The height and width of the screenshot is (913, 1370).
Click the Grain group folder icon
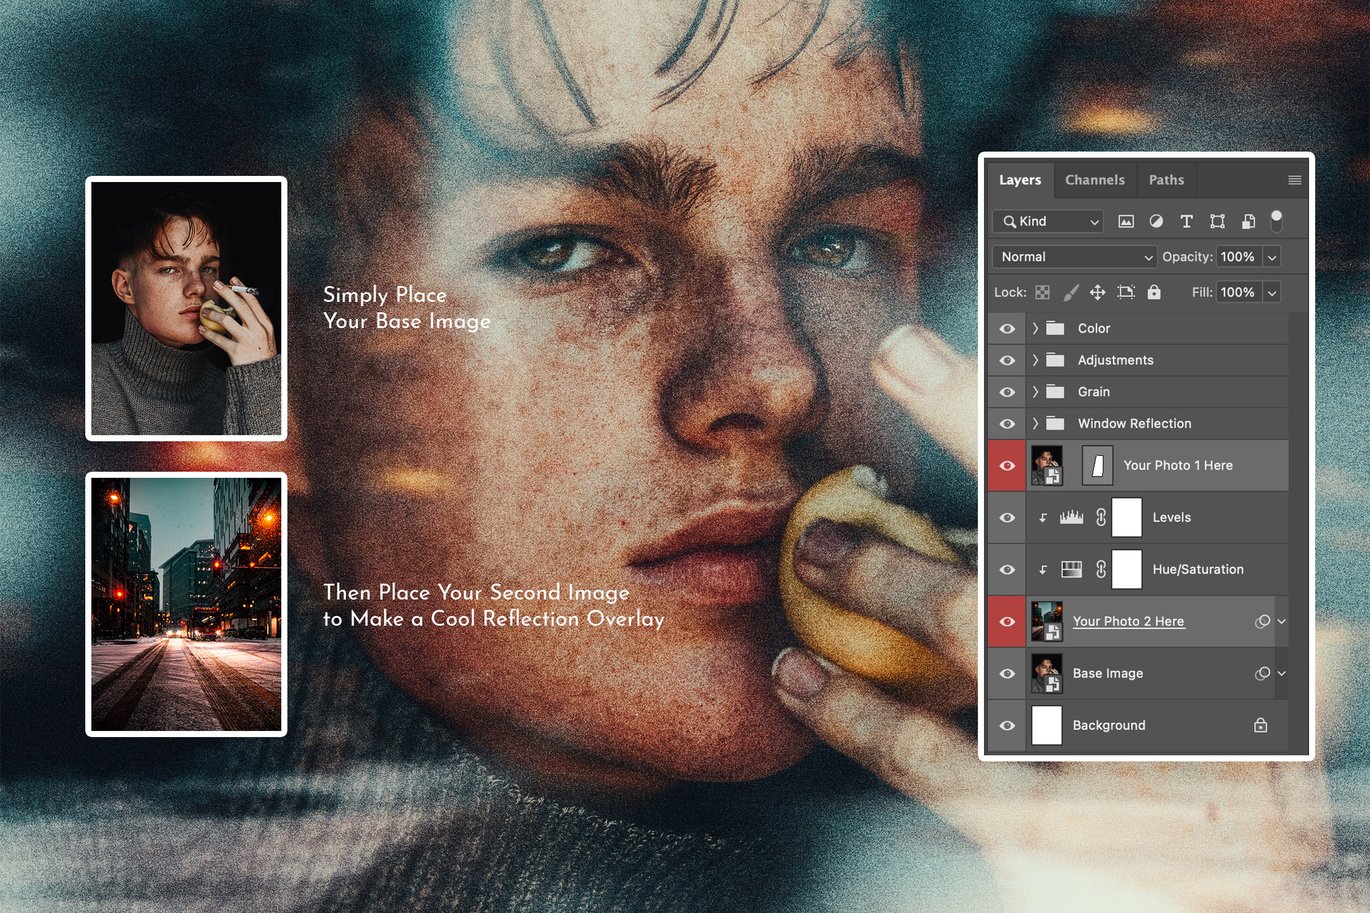1055,392
